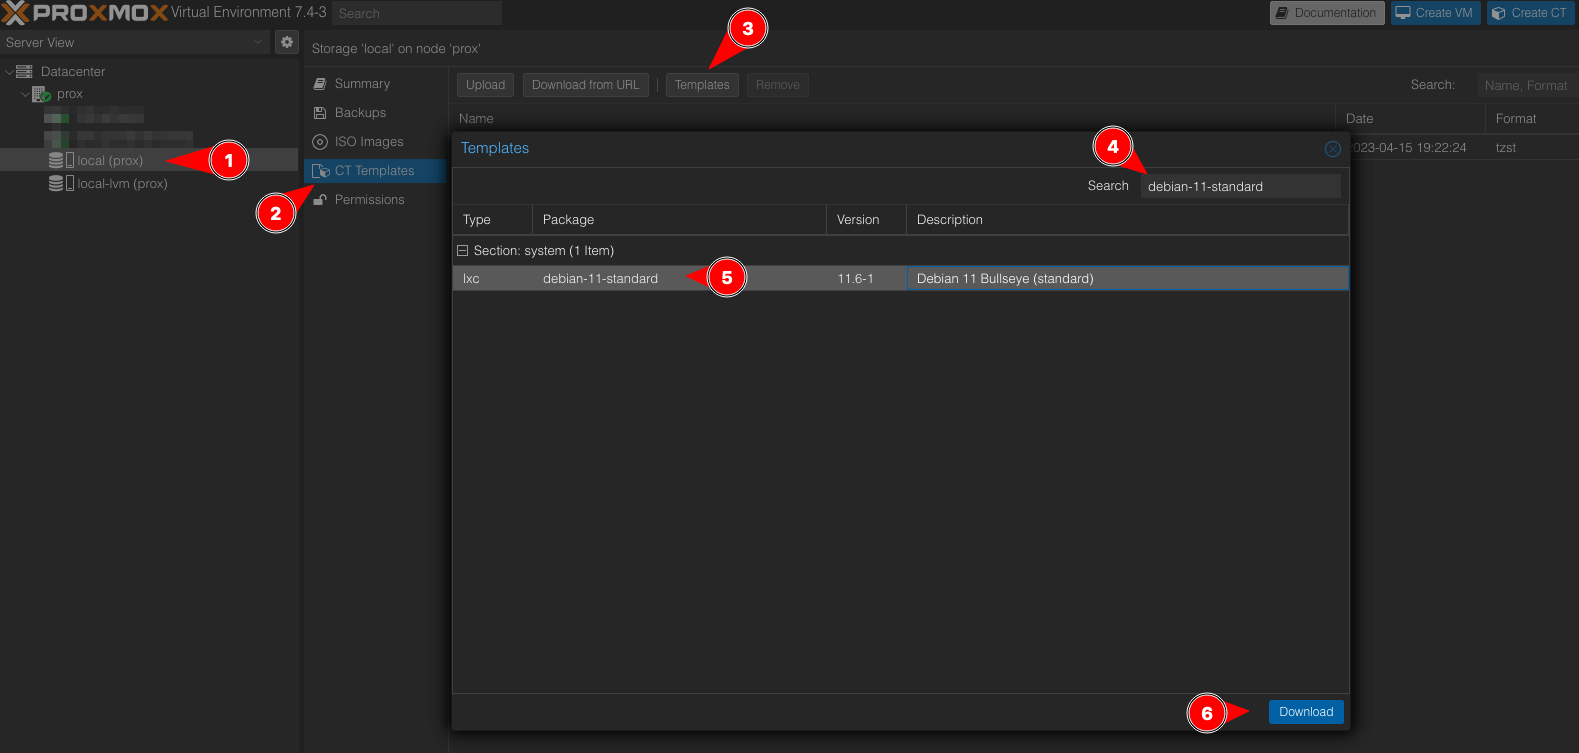Open the server view settings gear
The image size is (1579, 753).
point(287,42)
